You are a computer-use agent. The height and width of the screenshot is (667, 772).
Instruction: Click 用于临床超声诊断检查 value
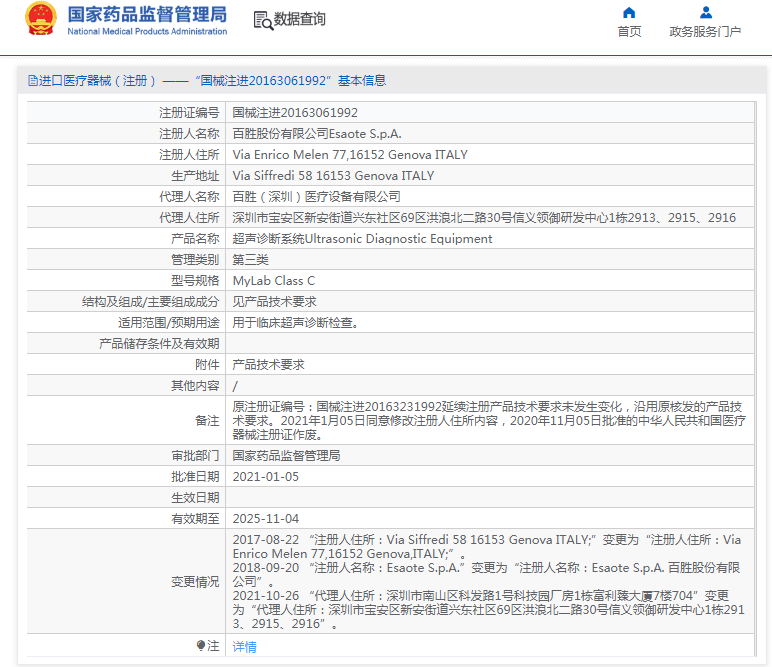(296, 323)
